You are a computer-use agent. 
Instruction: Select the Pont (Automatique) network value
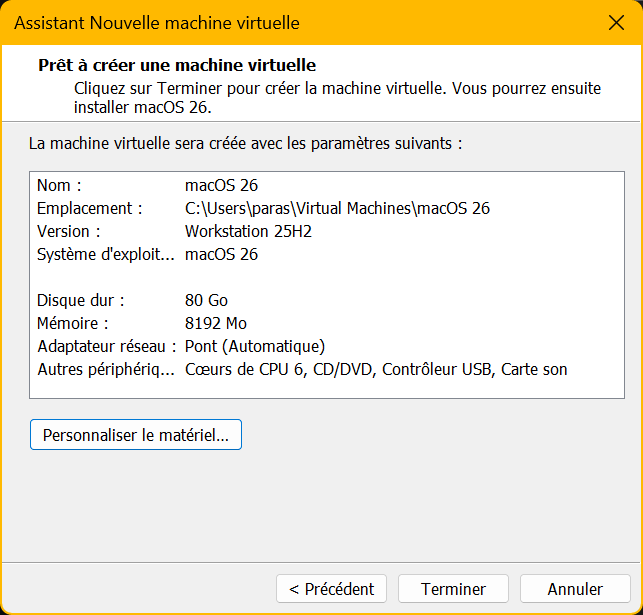pos(255,346)
